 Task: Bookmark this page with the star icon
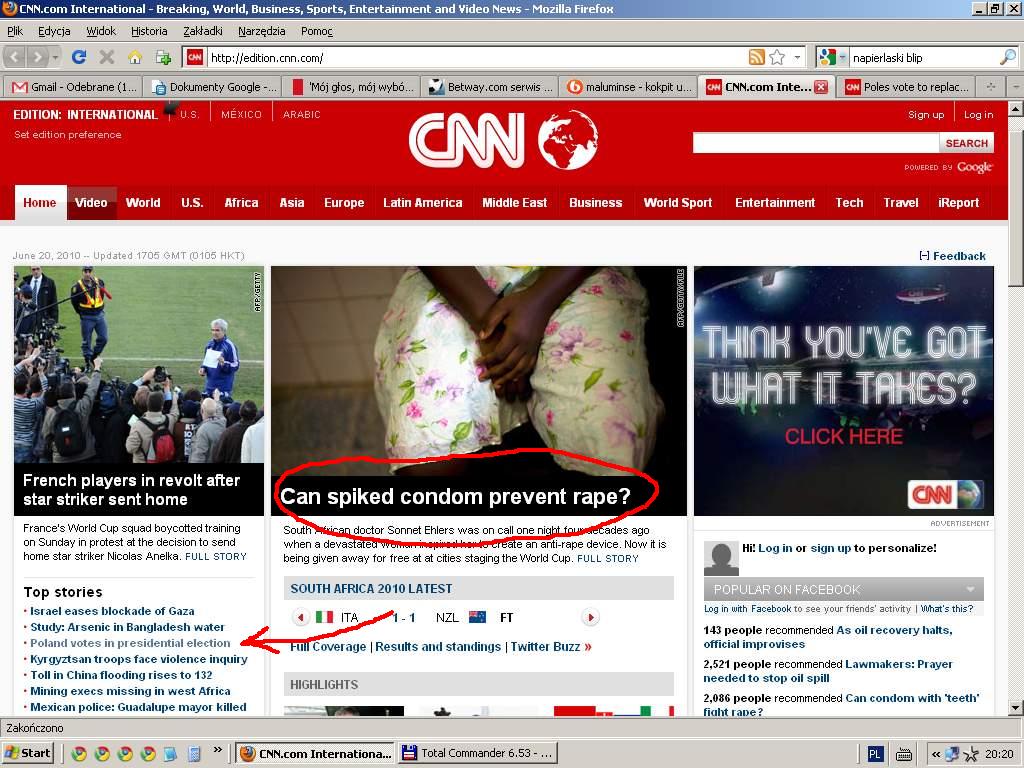[776, 57]
